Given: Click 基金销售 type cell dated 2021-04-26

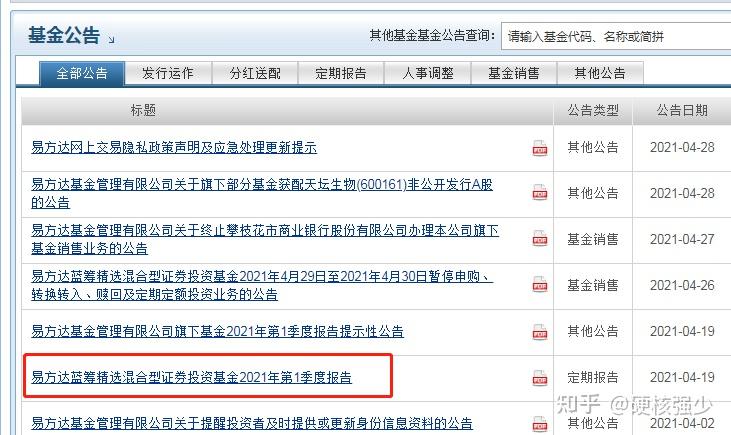Looking at the screenshot, I should tap(593, 285).
